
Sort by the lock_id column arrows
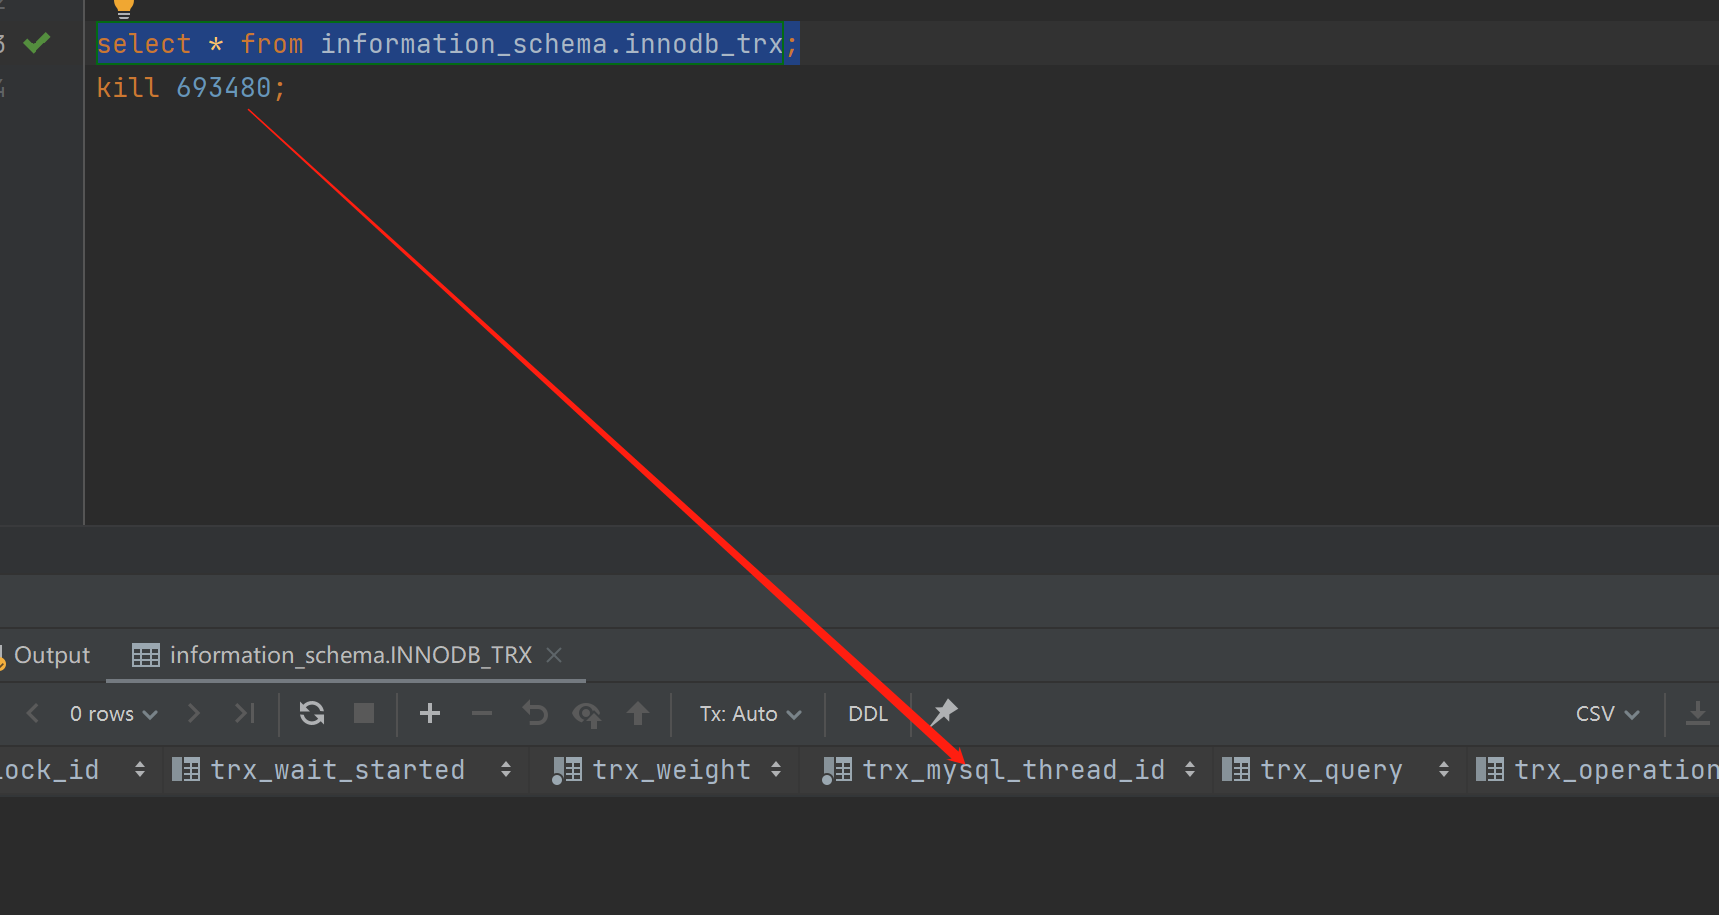pos(140,770)
